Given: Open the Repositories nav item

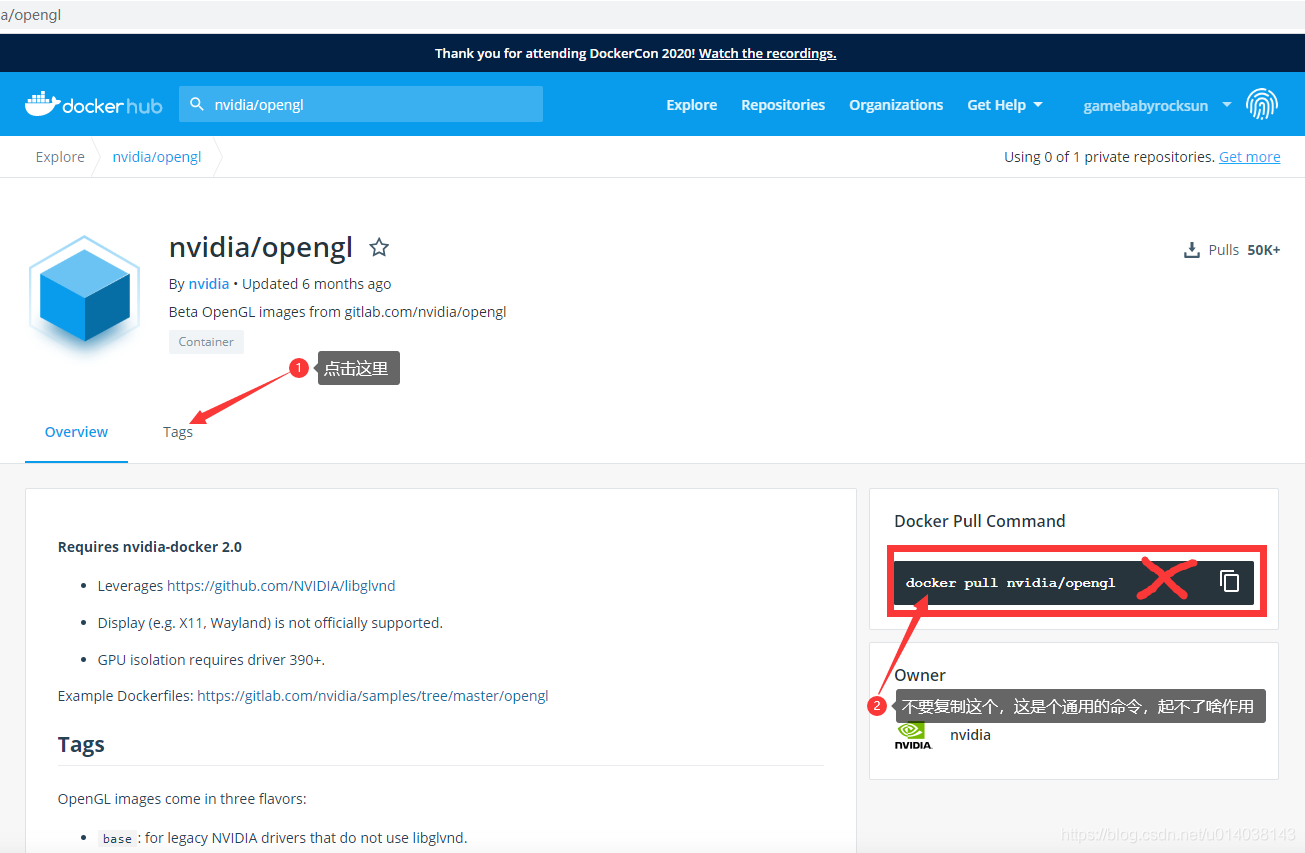Looking at the screenshot, I should pos(783,105).
